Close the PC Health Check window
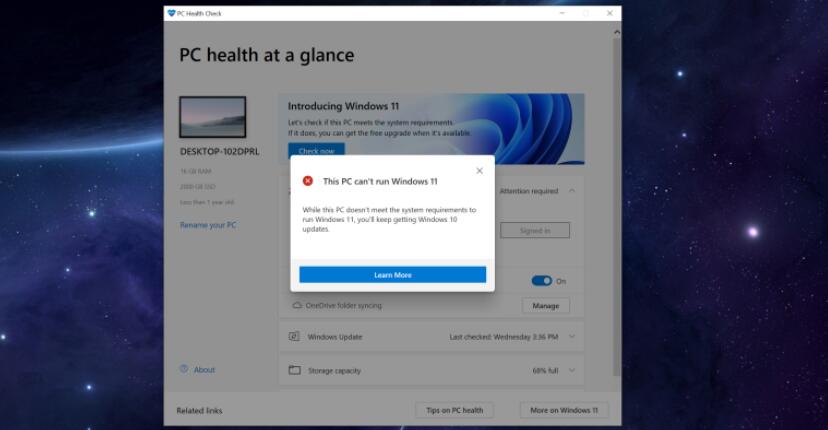828x430 pixels. (x=609, y=13)
